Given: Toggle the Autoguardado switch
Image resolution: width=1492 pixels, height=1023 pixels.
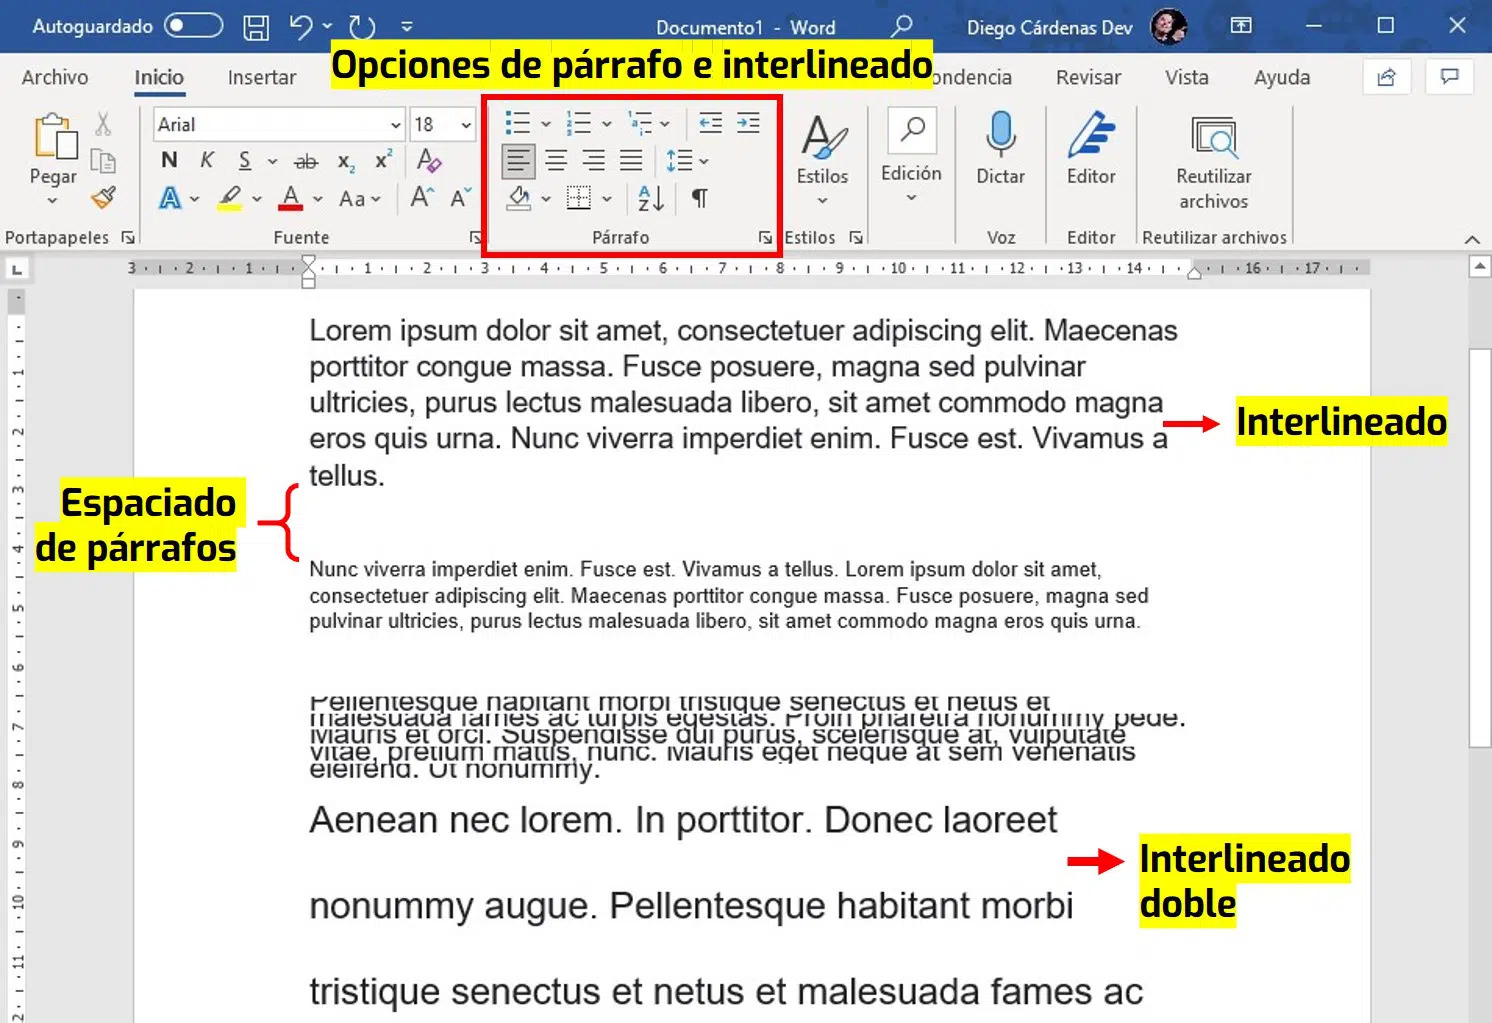Looking at the screenshot, I should pos(193,26).
